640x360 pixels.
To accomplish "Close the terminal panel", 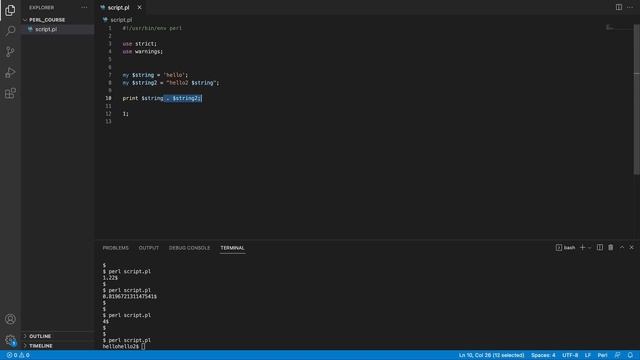I will (x=631, y=247).
